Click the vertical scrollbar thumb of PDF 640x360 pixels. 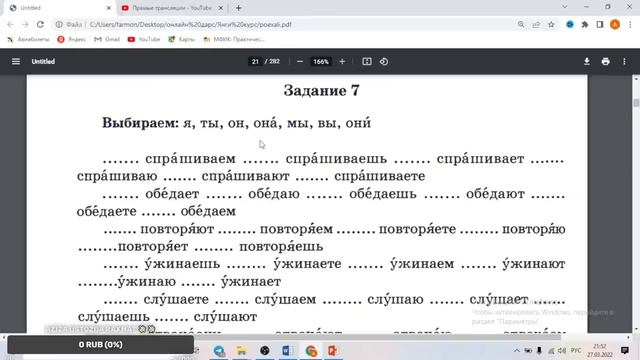coord(636,103)
